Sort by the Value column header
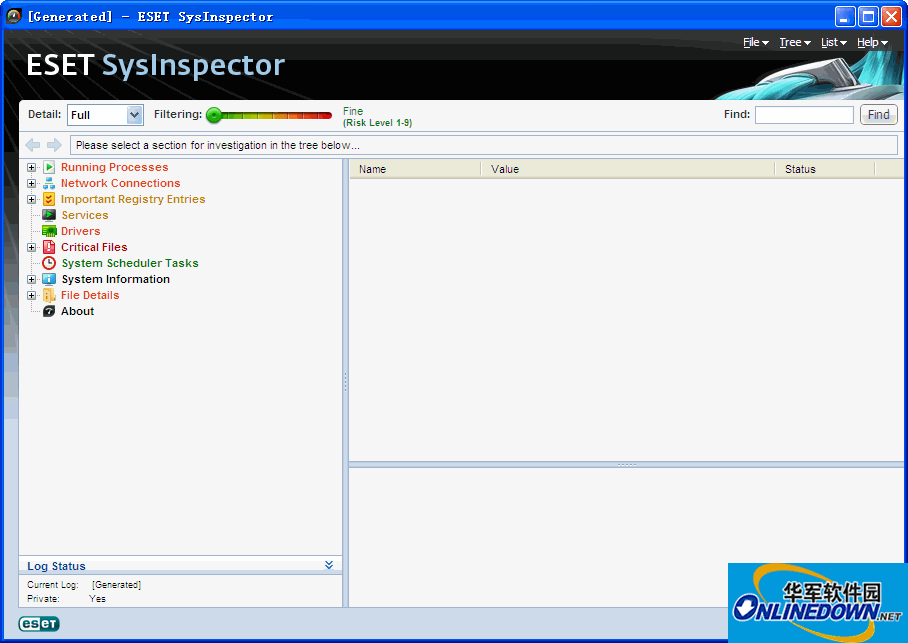The width and height of the screenshot is (908, 643). (628, 169)
